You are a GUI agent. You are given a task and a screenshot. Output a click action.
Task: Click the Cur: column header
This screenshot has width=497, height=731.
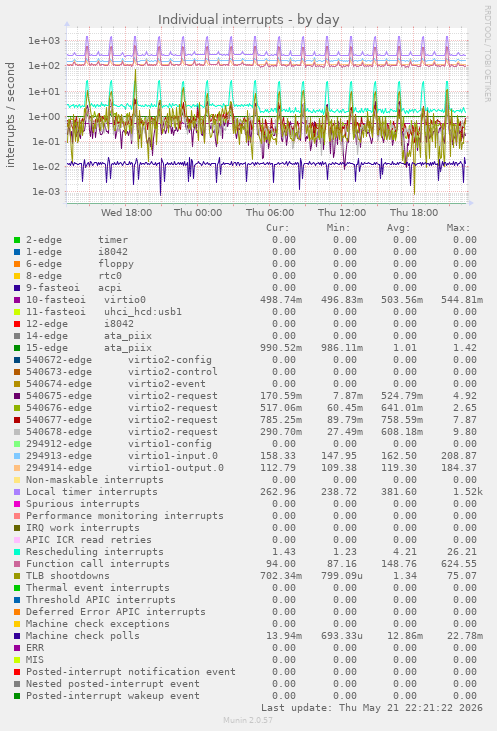tap(278, 228)
